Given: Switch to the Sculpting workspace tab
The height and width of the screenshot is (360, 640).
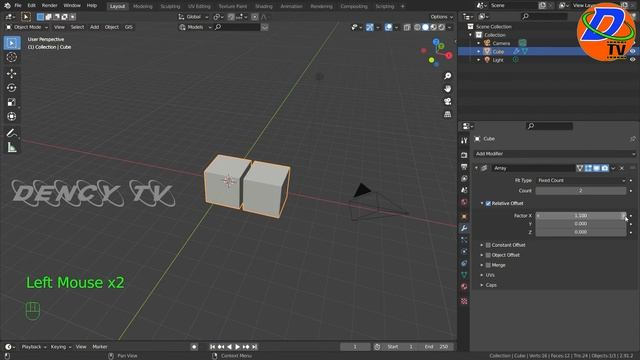Looking at the screenshot, I should pyautogui.click(x=170, y=6).
